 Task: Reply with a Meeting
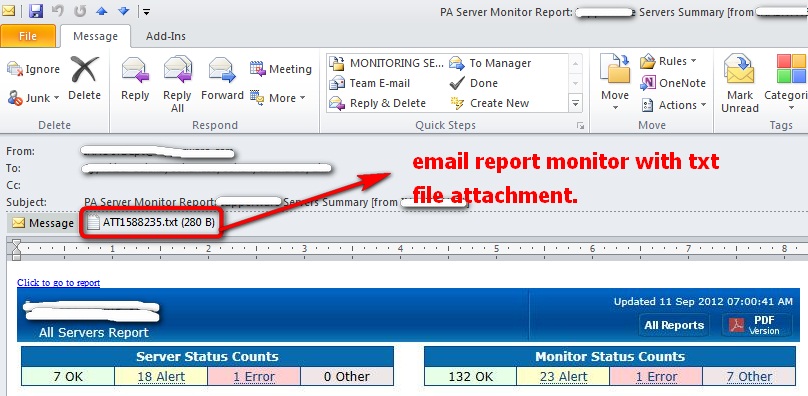pos(281,69)
